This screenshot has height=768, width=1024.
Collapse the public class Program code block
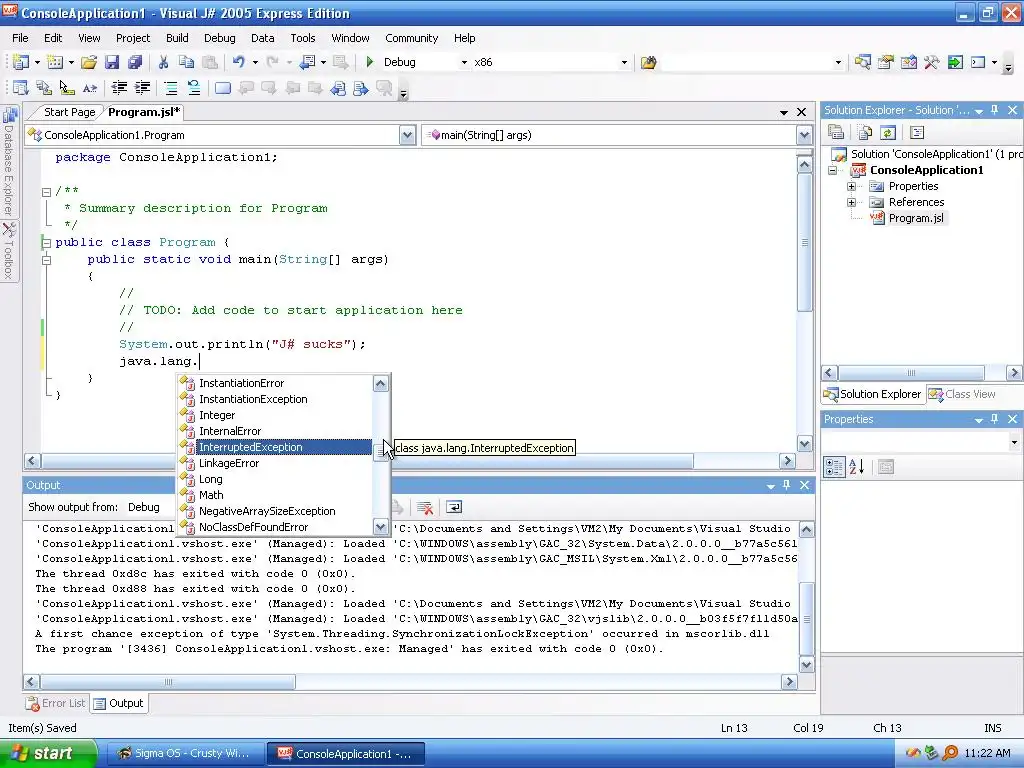pos(46,243)
